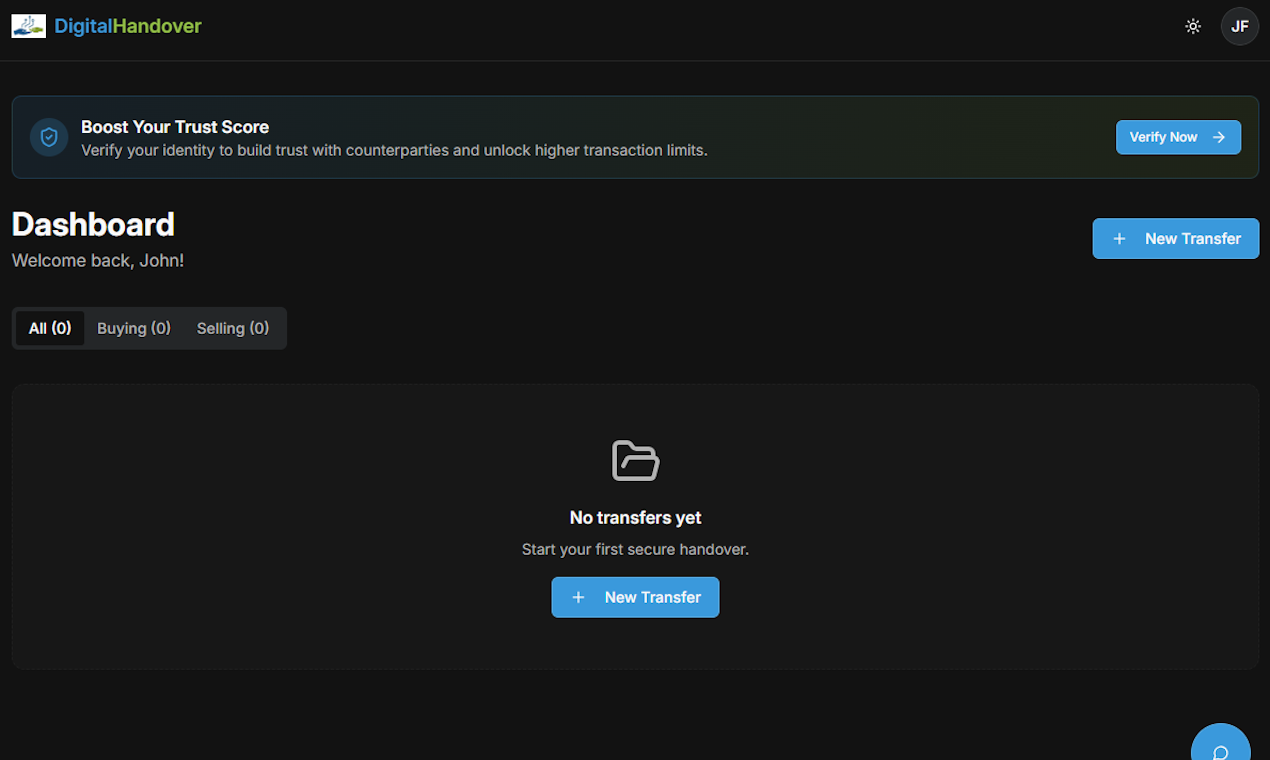Click the plus icon on the header New Transfer button

[1121, 238]
